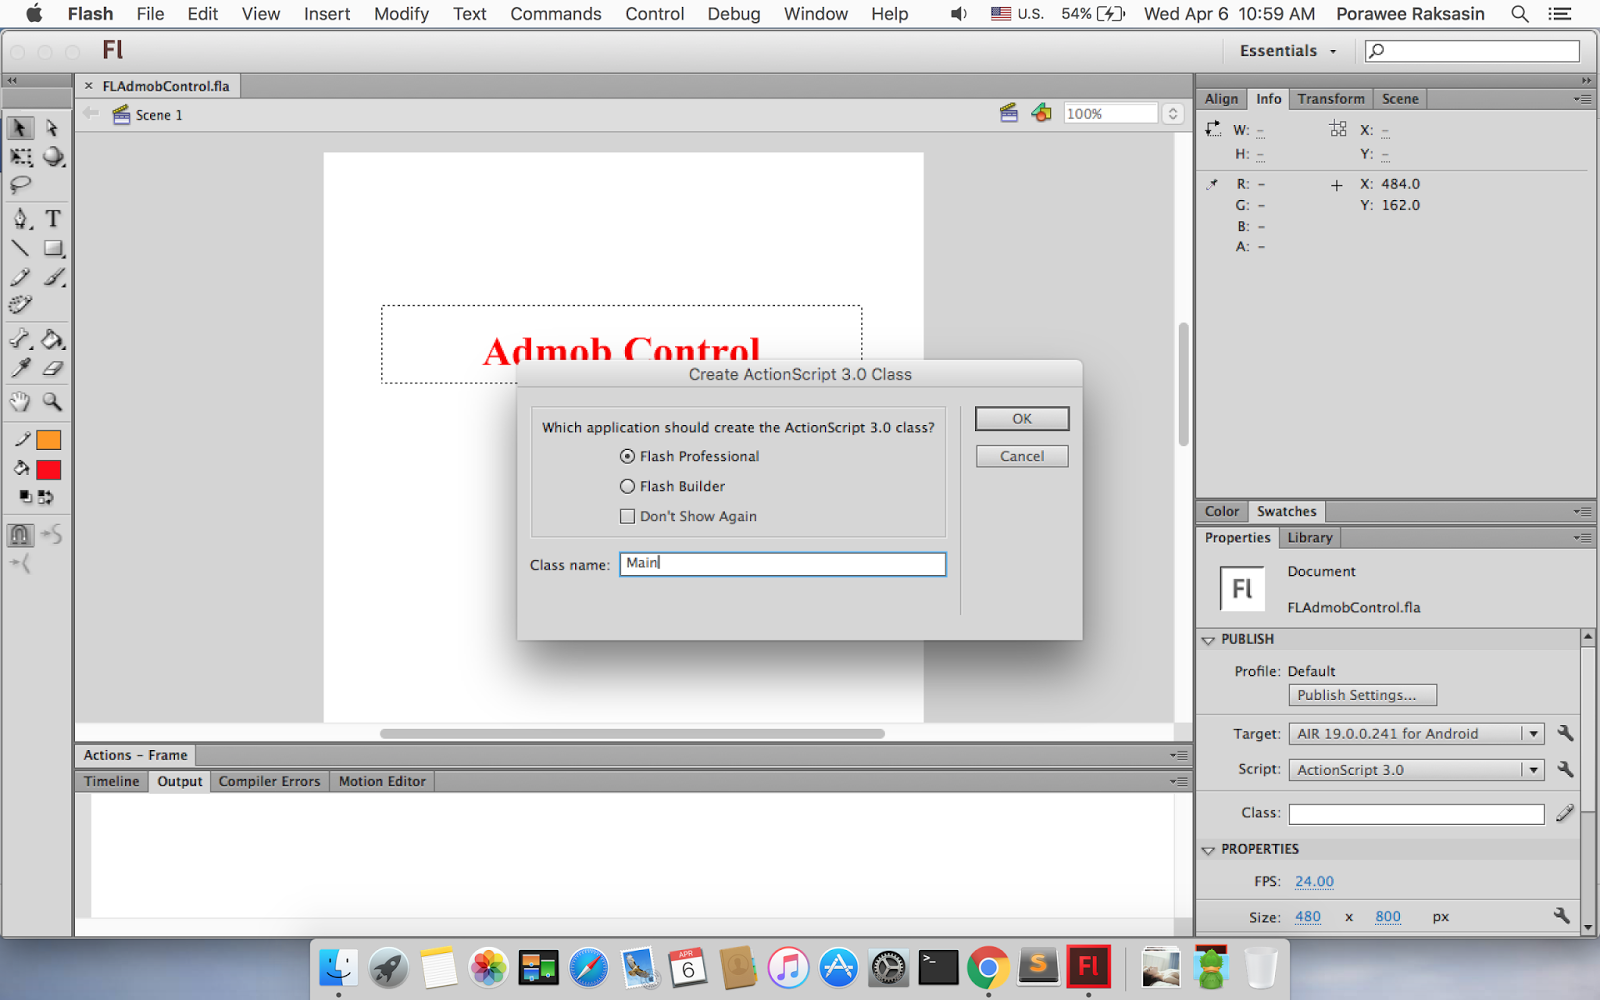
Task: Select the Rectangle tool
Action: 53,248
